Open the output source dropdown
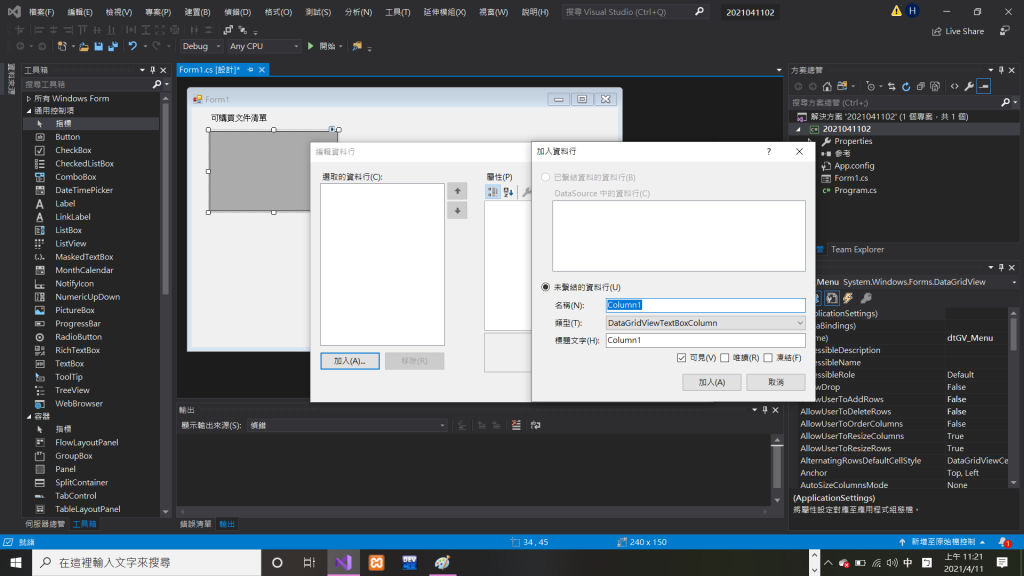The width and height of the screenshot is (1024, 576). point(347,426)
